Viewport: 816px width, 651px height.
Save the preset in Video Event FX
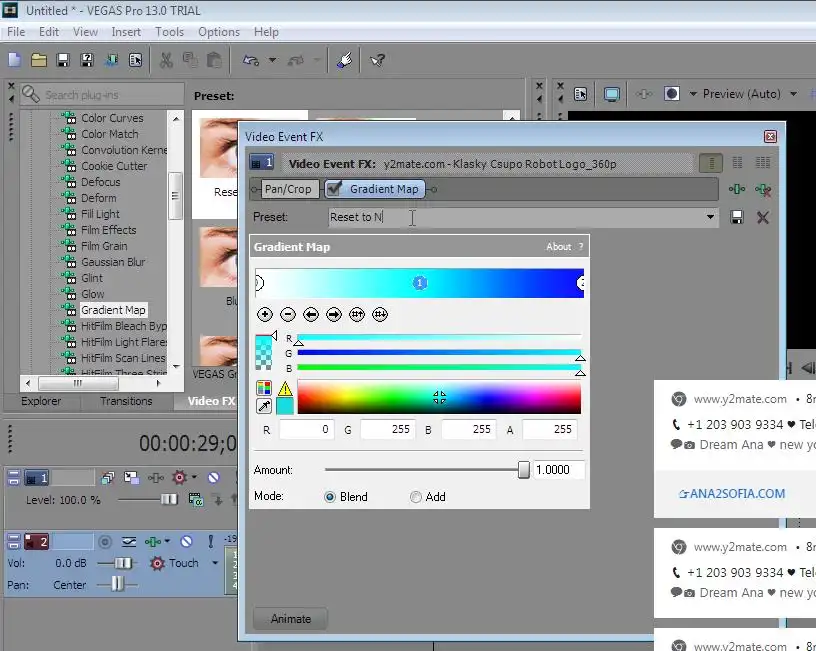737,217
